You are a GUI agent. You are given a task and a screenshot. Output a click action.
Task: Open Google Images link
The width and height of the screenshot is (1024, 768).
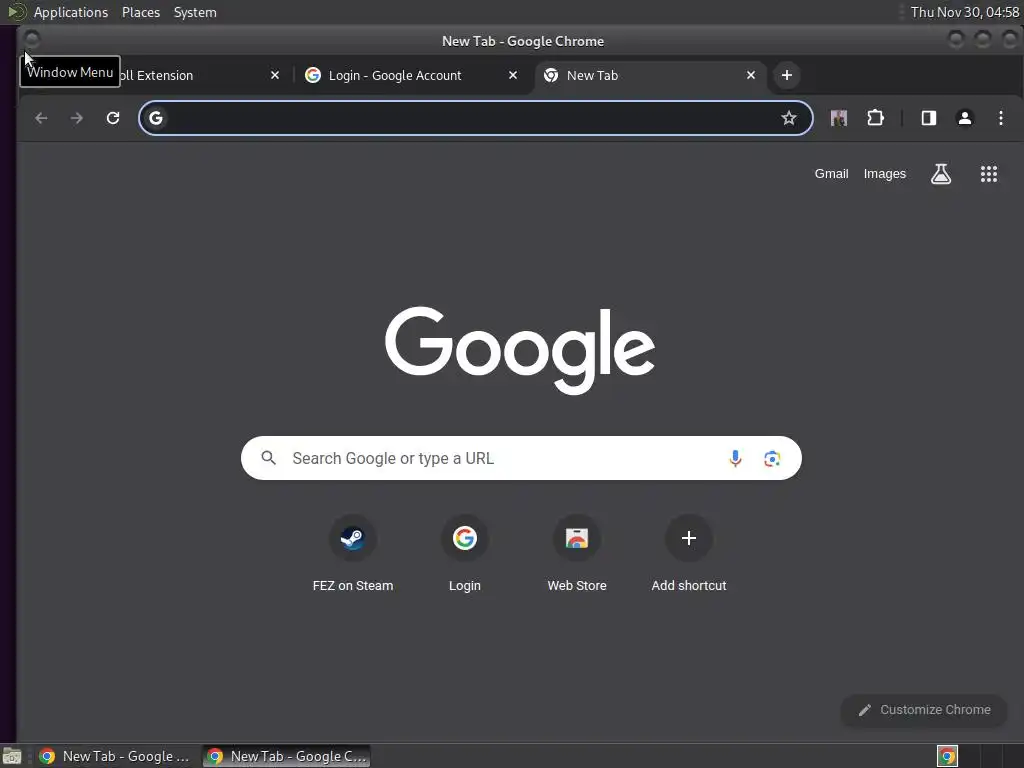(x=885, y=174)
